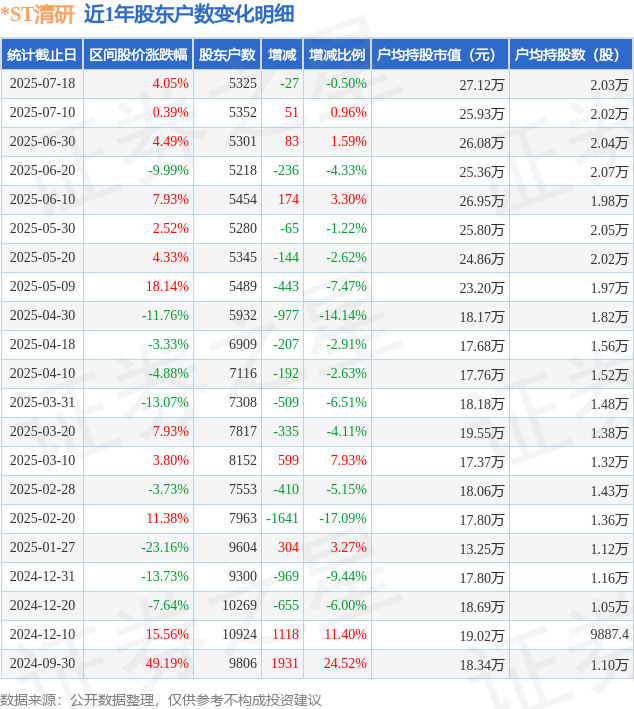The height and width of the screenshot is (709, 634).
Task: Select the date cell 2025-05-20
Action: pos(43,257)
